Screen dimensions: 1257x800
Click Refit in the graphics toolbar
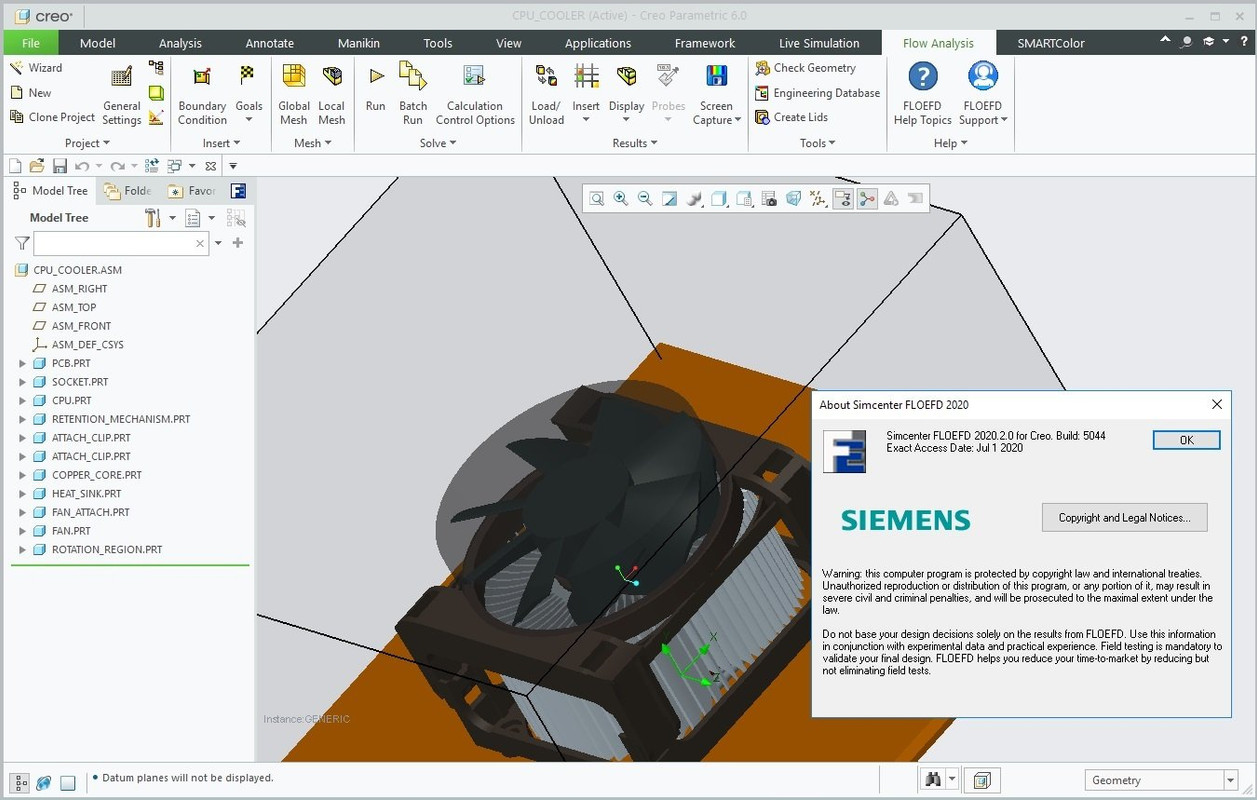click(597, 199)
